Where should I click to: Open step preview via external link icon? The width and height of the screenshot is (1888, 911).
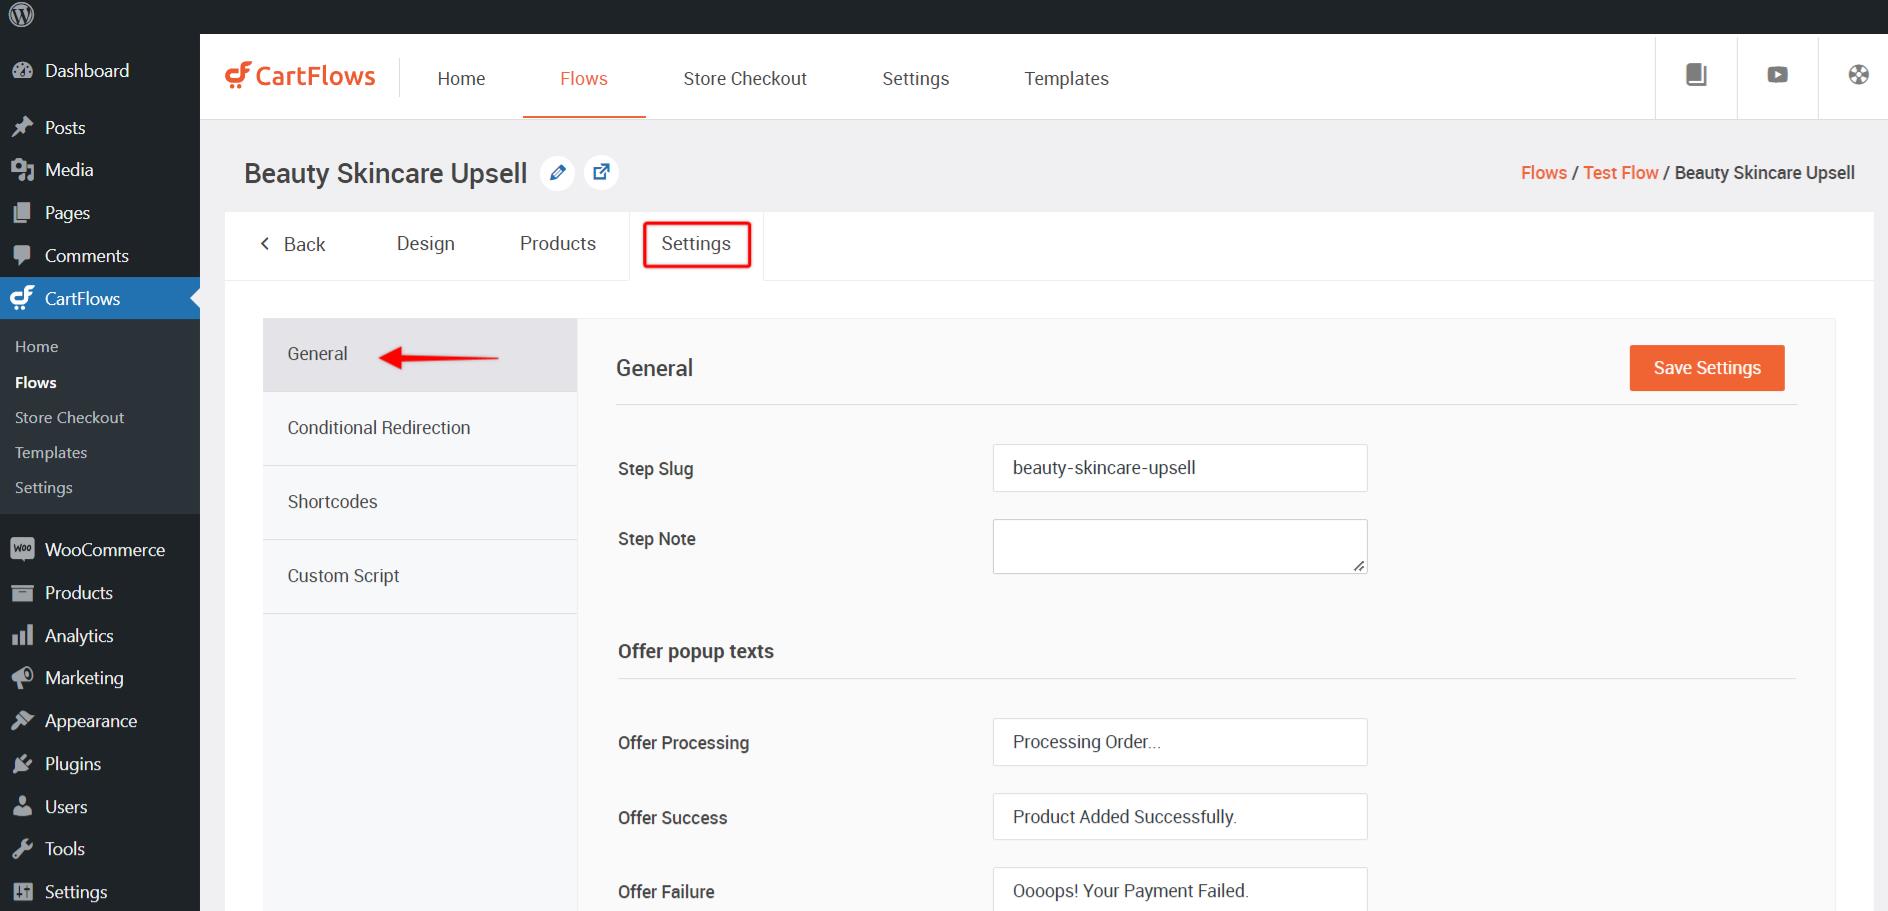[601, 173]
